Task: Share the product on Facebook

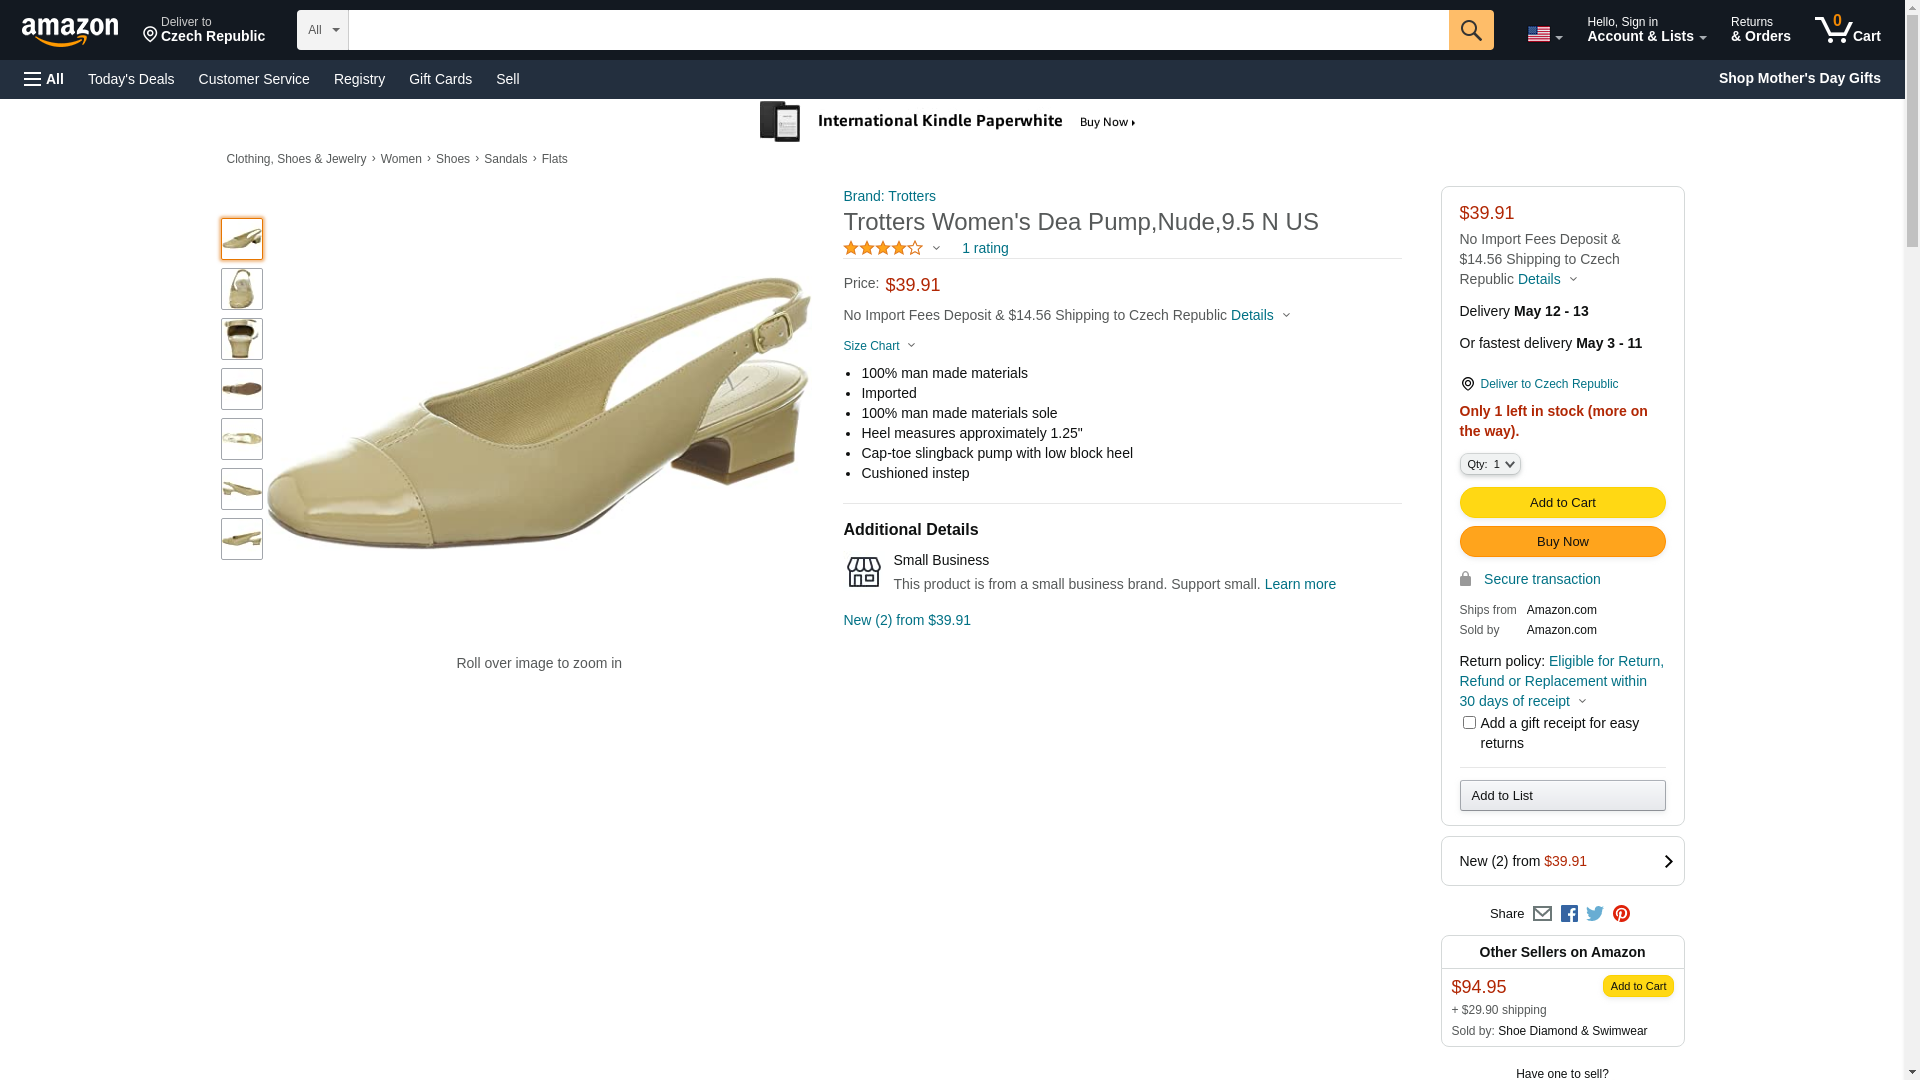Action: [1569, 914]
